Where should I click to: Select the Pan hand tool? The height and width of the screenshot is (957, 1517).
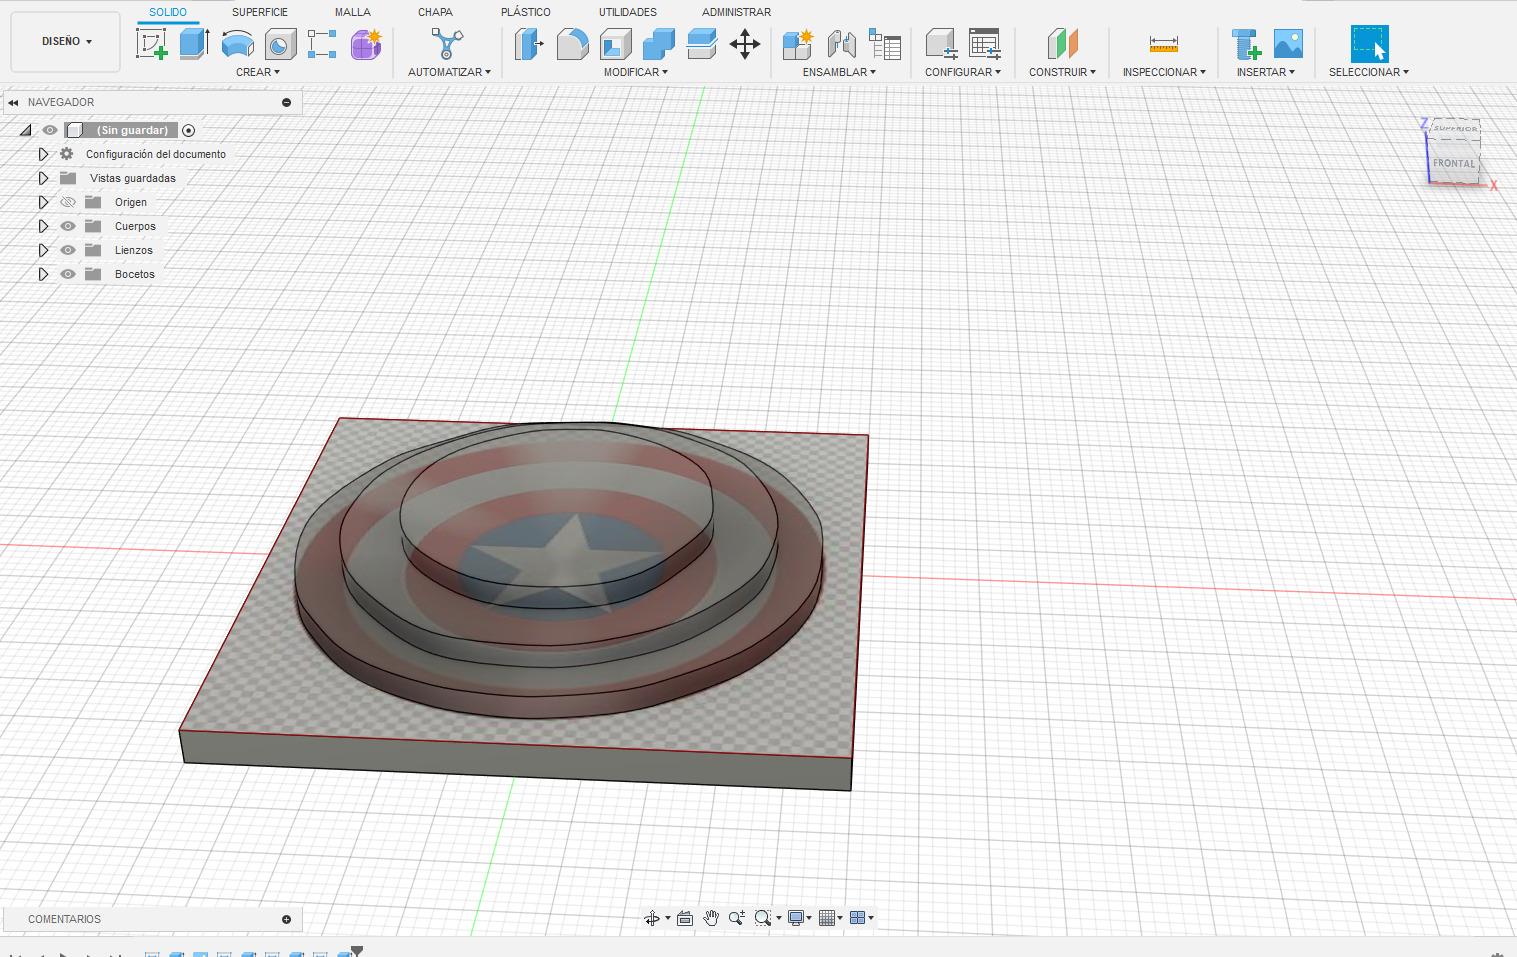[x=711, y=918]
